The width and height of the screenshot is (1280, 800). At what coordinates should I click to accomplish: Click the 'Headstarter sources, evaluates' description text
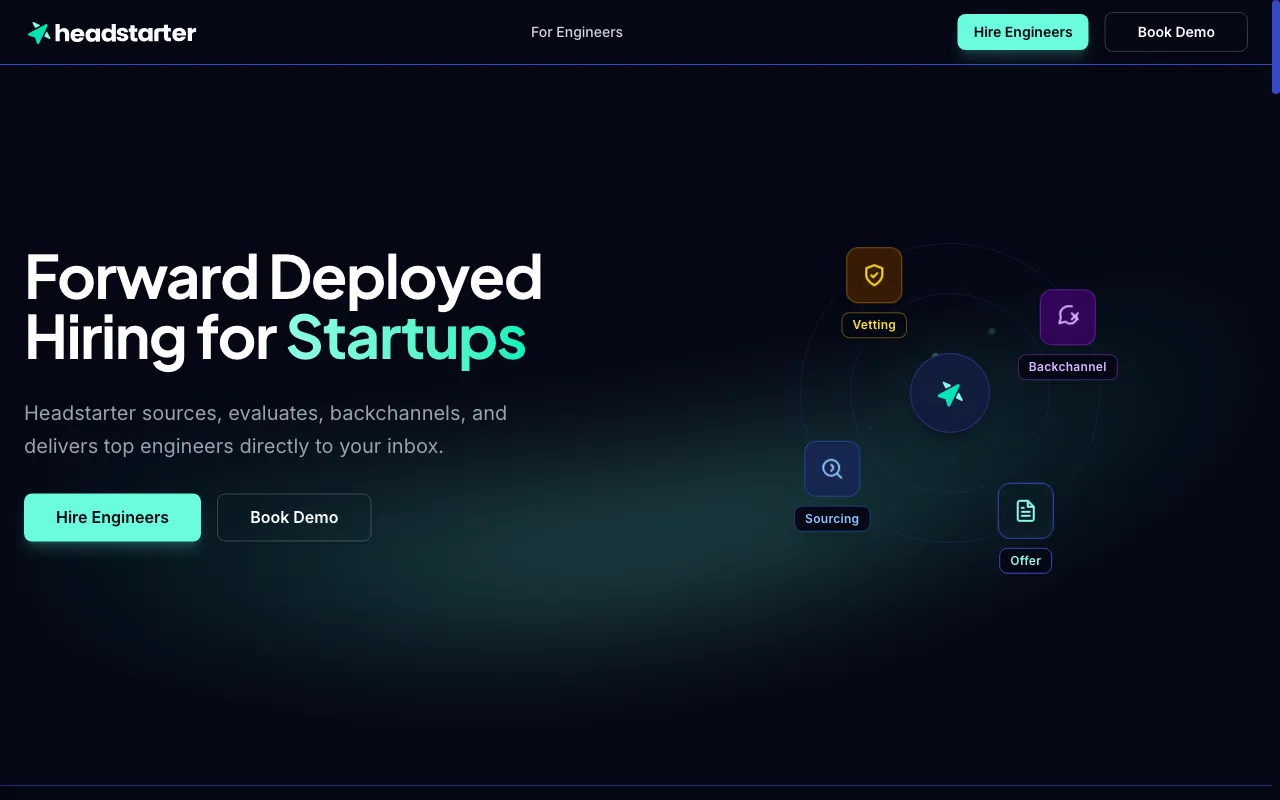[265, 429]
